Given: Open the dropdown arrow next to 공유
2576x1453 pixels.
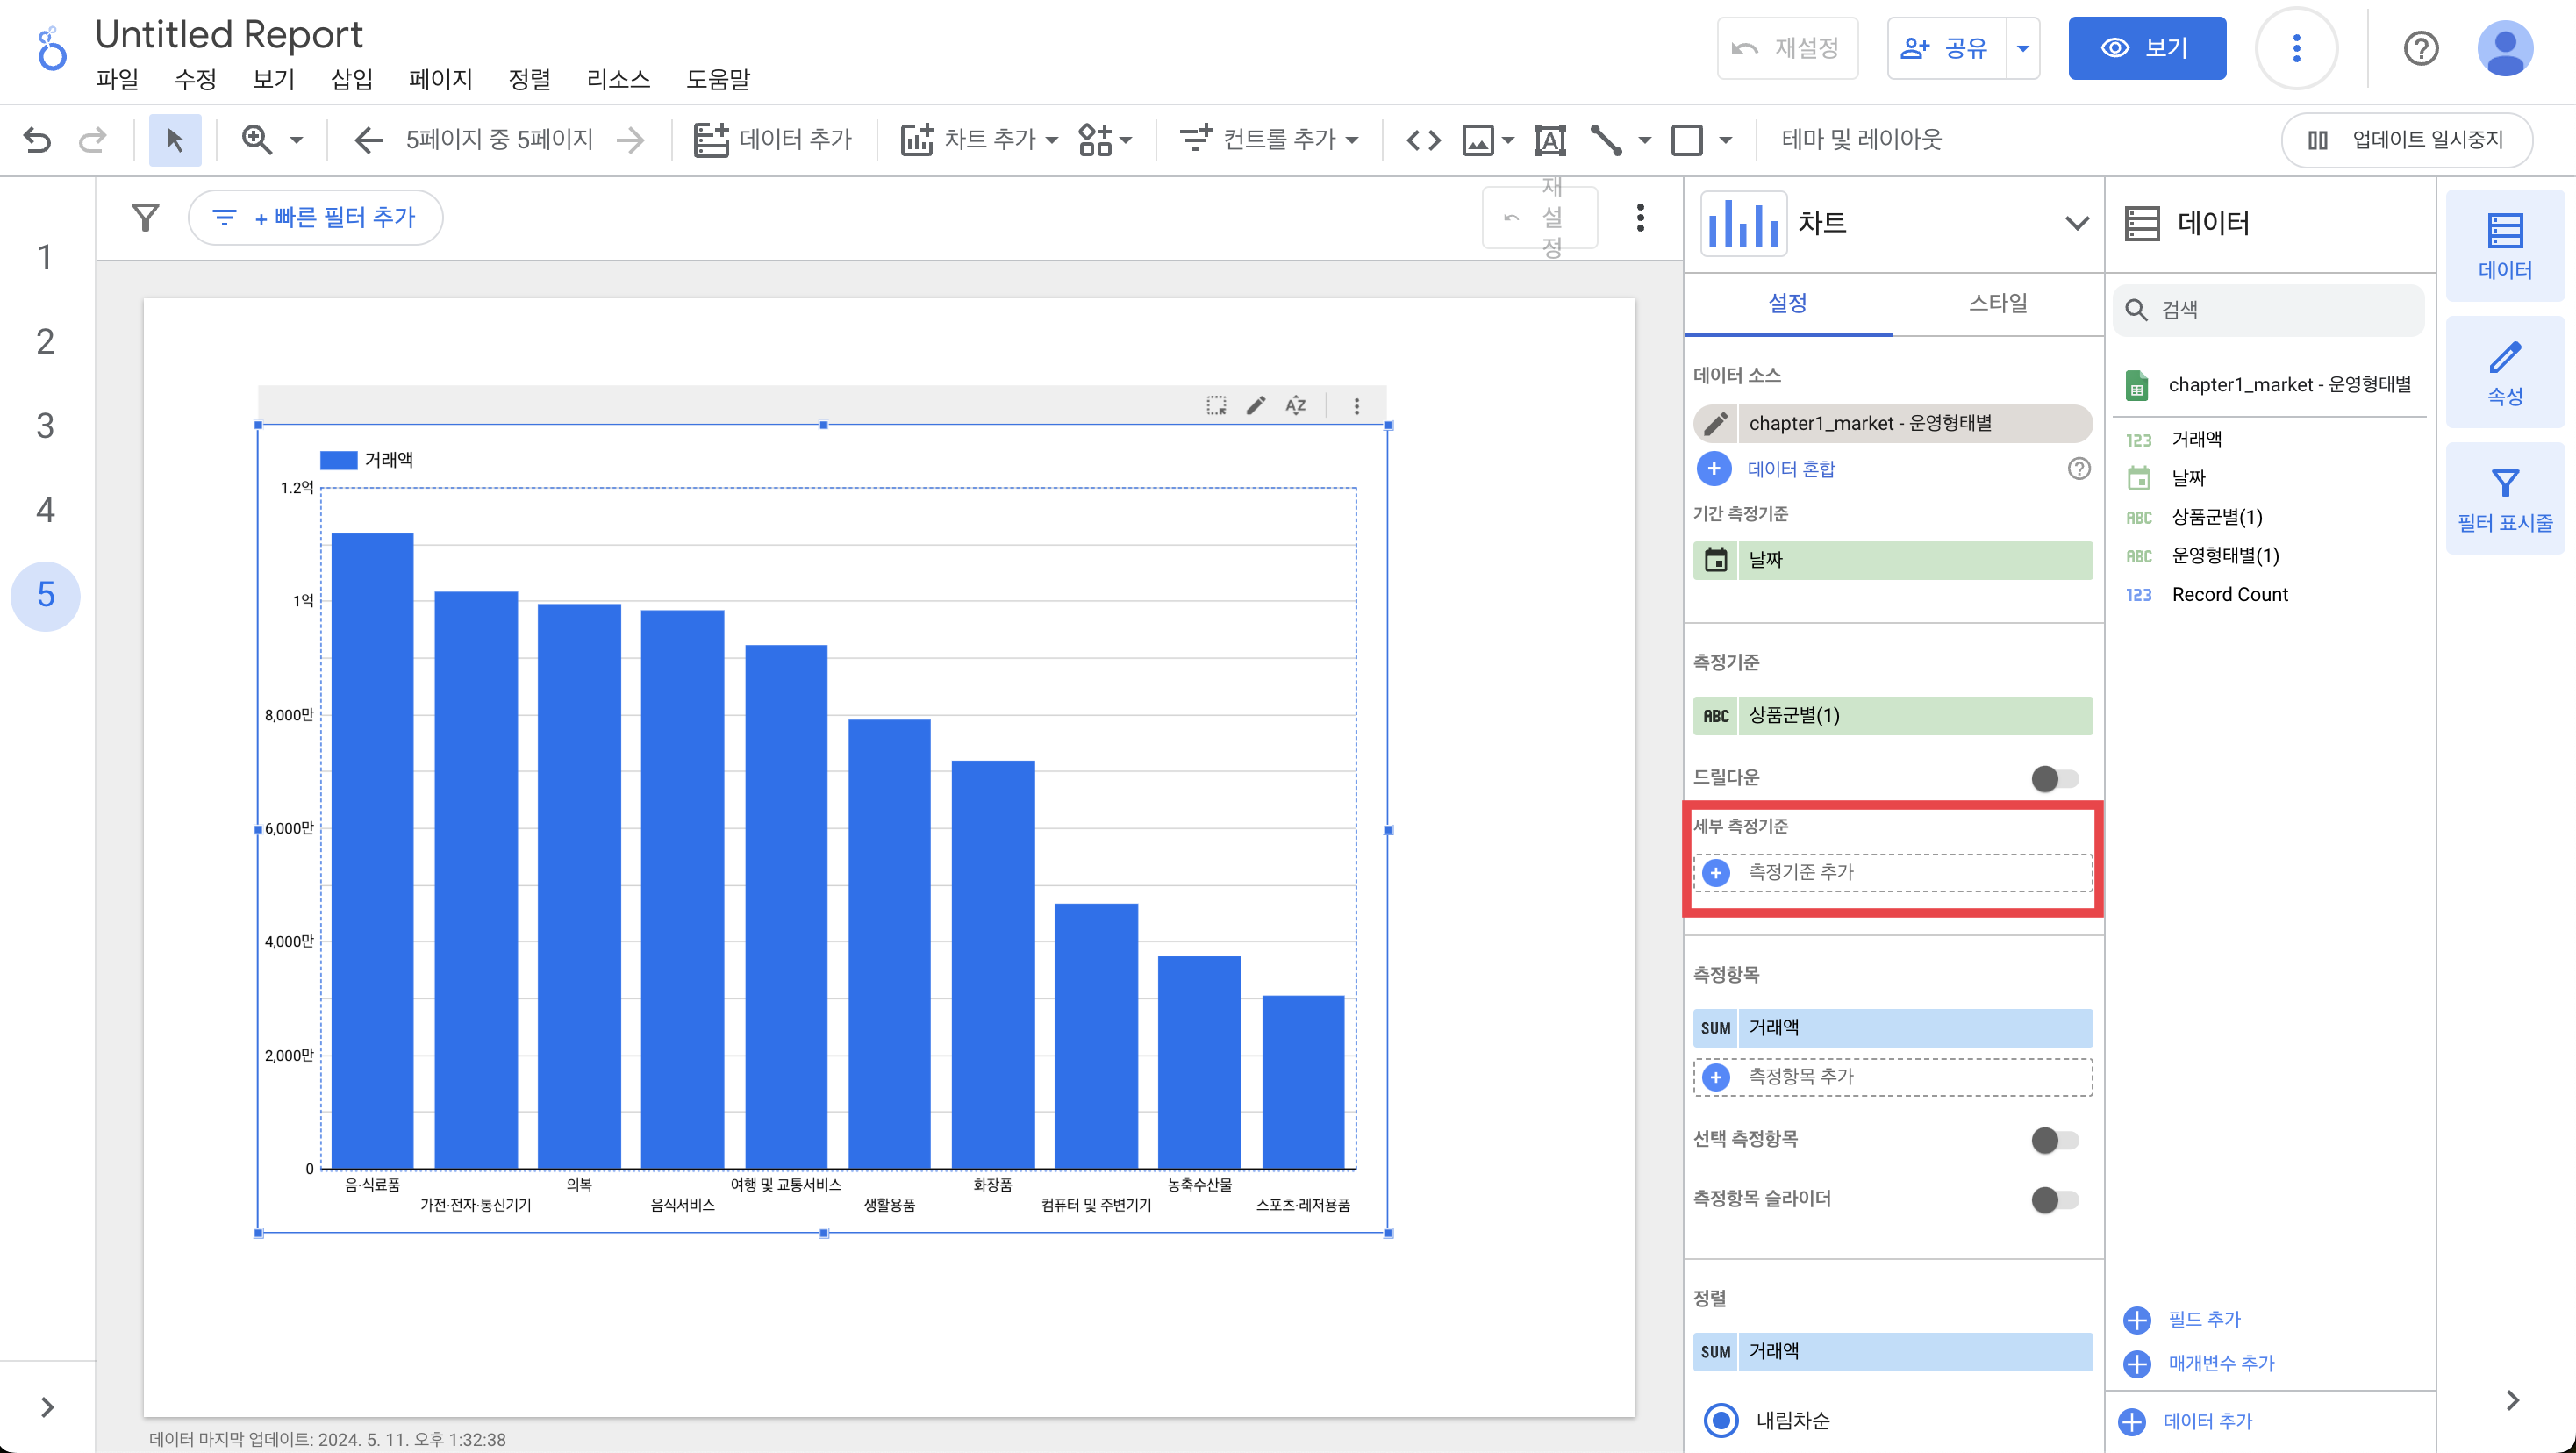Looking at the screenshot, I should (2022, 48).
